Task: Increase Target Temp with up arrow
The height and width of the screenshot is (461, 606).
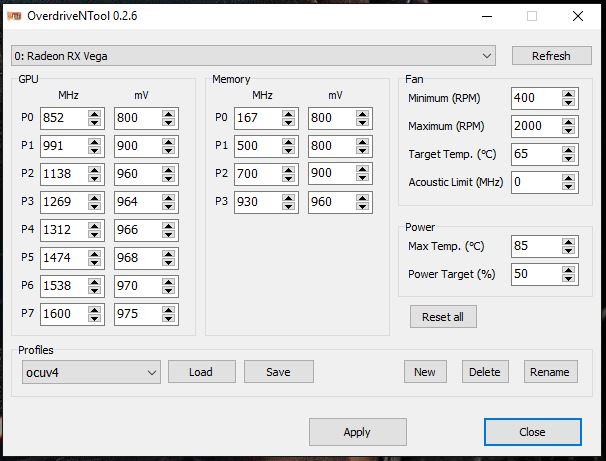Action: click(x=569, y=150)
